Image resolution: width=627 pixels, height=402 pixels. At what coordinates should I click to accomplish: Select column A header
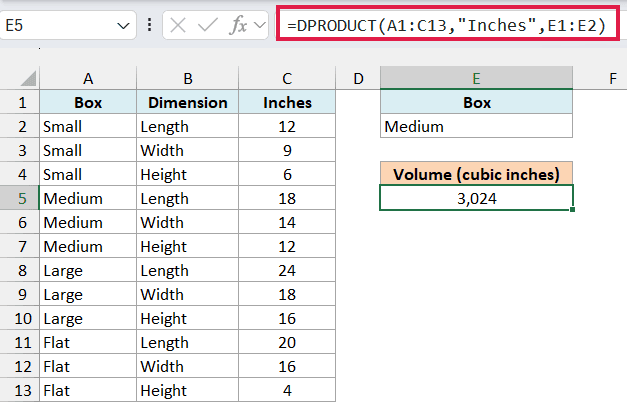tap(88, 78)
